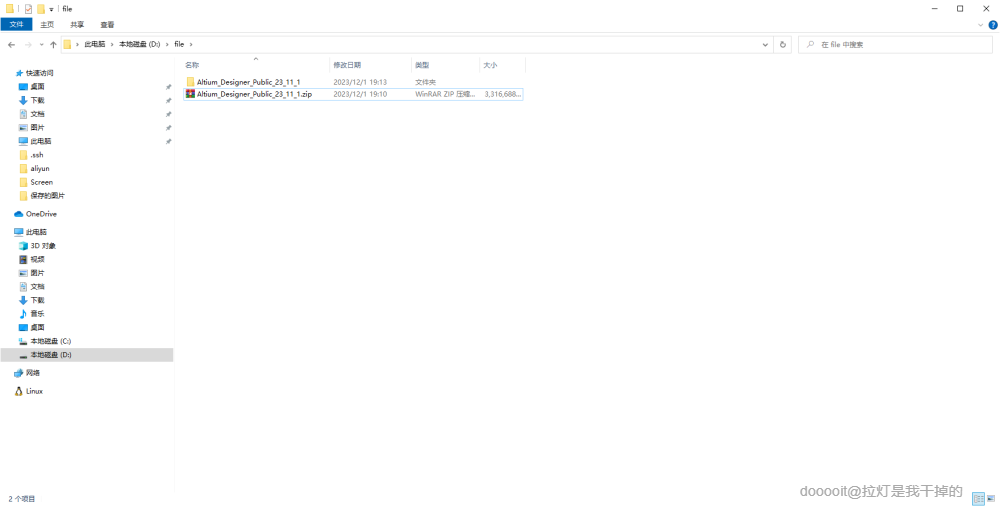Click 此电脑 in the address bar
Image resolution: width=1000 pixels, height=506 pixels.
(94, 44)
